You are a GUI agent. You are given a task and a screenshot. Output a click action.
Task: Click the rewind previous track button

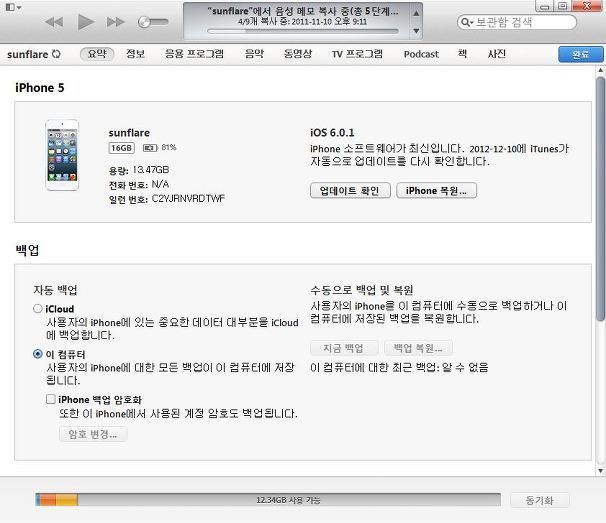point(54,22)
